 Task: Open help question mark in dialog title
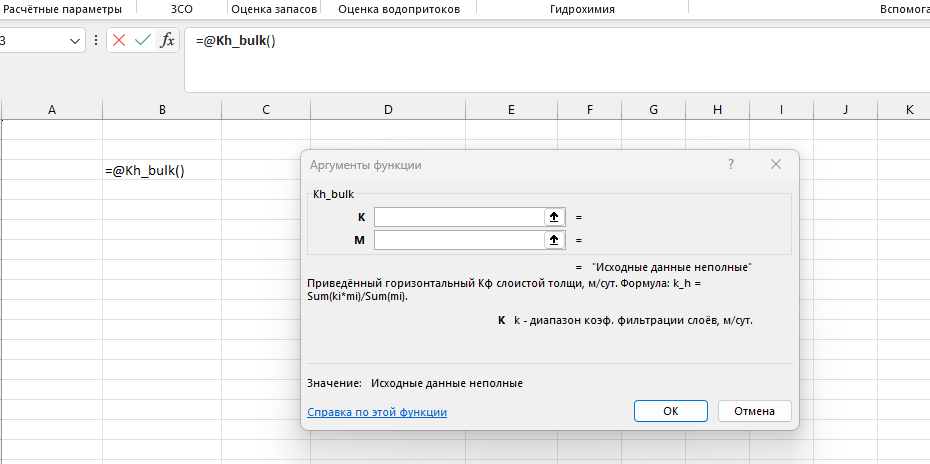tap(731, 164)
